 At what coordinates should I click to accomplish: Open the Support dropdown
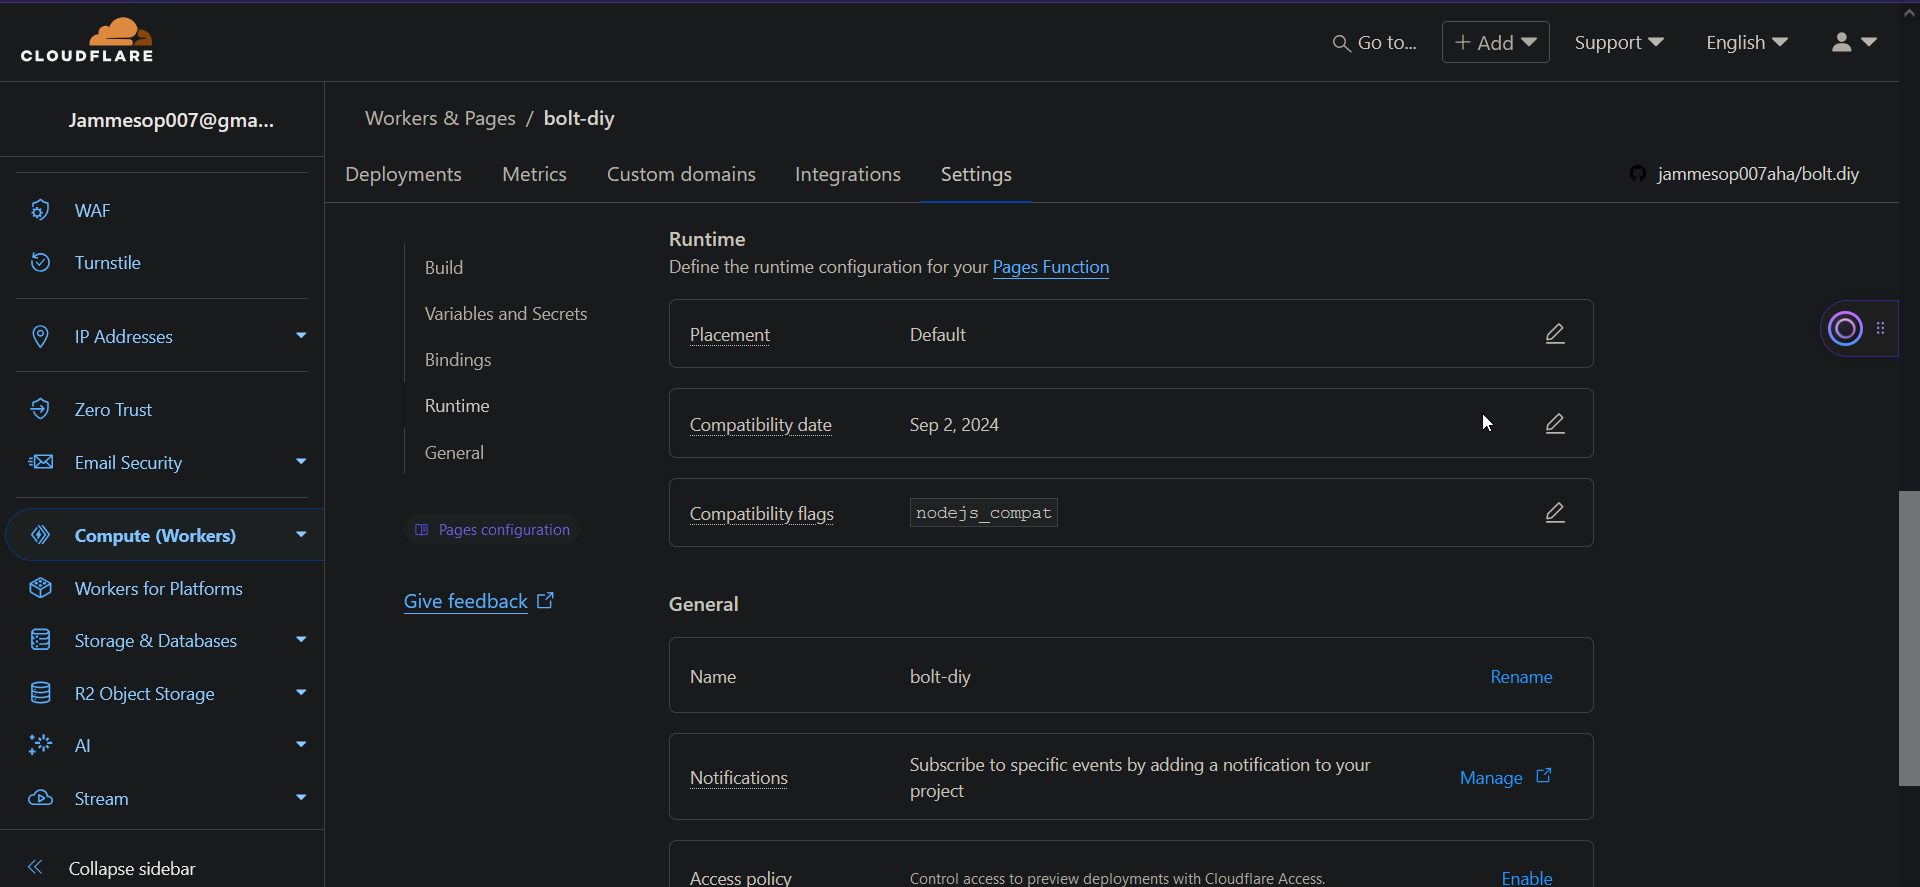[1619, 42]
